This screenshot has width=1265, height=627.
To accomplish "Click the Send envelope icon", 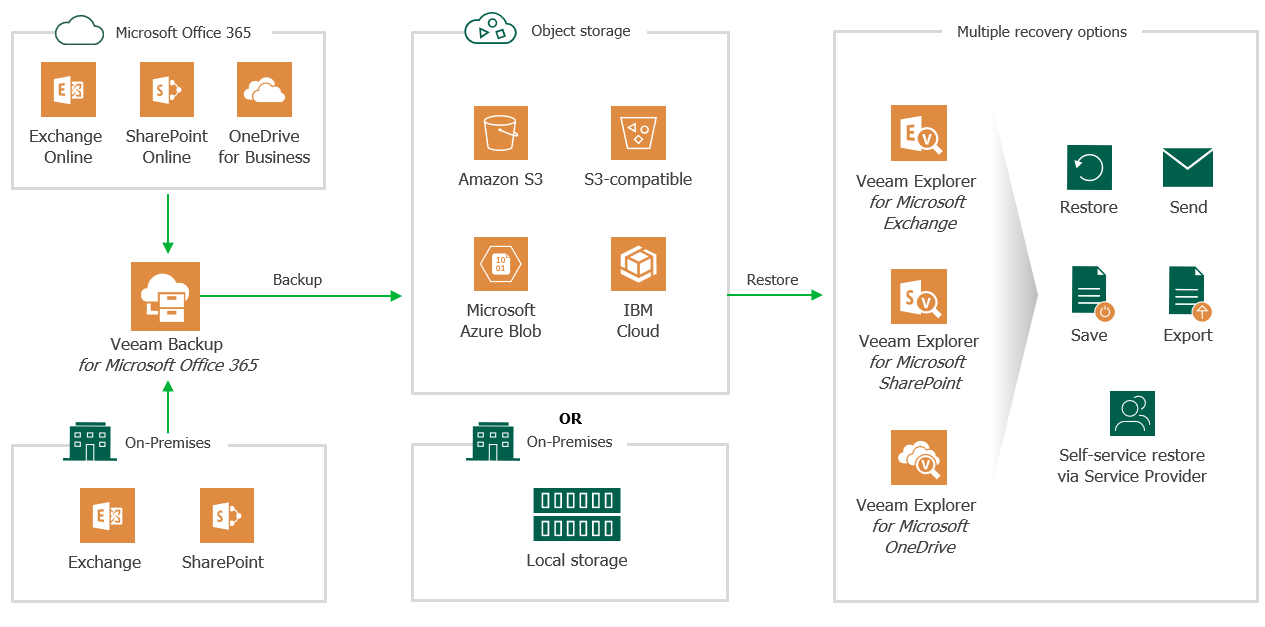I will [1188, 167].
